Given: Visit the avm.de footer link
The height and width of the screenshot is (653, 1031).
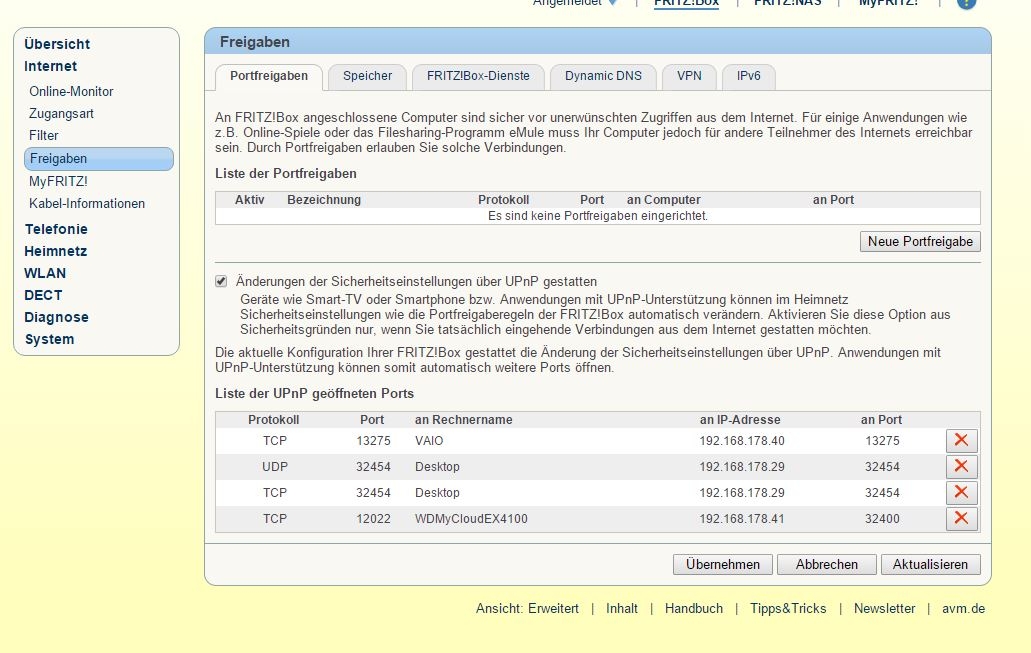Looking at the screenshot, I should pos(963,609).
